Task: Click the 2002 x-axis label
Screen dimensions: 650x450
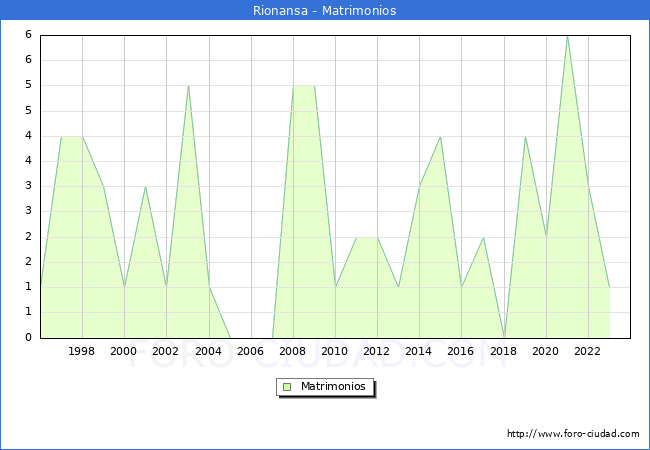Action: click(166, 351)
